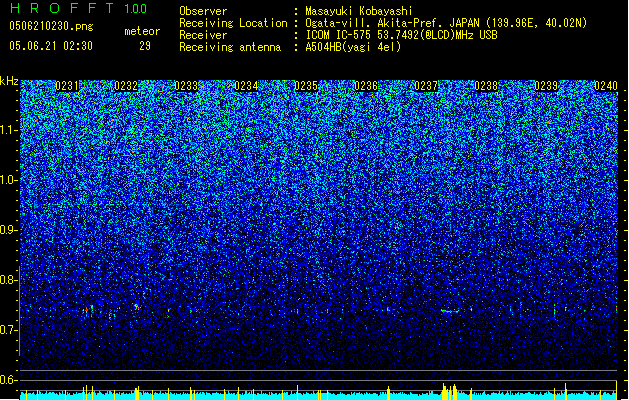Viewport: 629px width, 400px height.
Task: Click the 0231 time marker
Action: coord(67,86)
